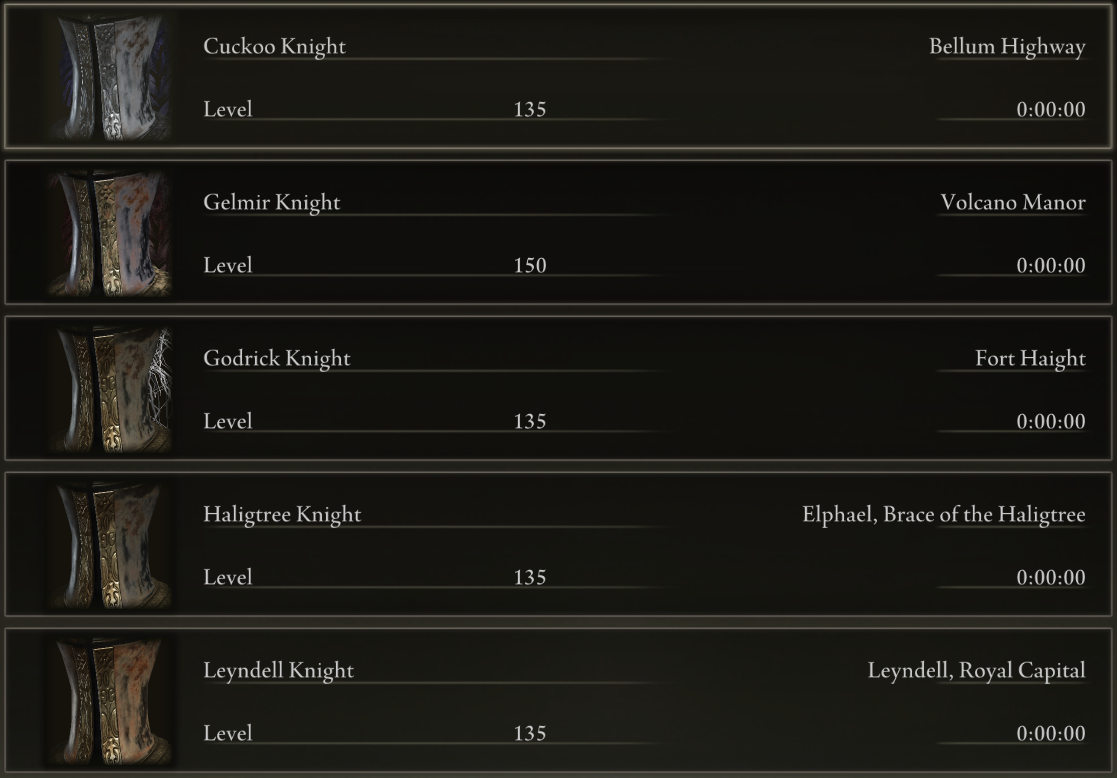The image size is (1117, 778).
Task: Click Elphael, Brace of the Haligtree location
Action: [x=944, y=514]
